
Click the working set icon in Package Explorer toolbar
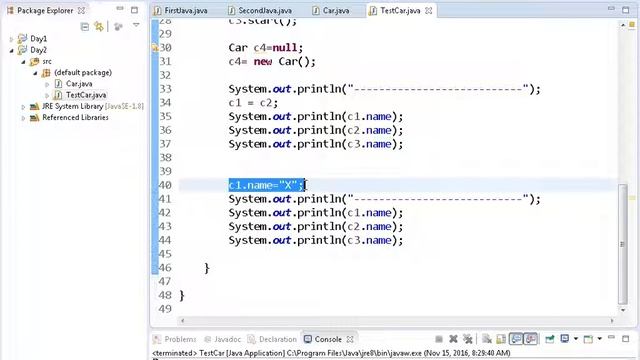pyautogui.click(x=118, y=27)
